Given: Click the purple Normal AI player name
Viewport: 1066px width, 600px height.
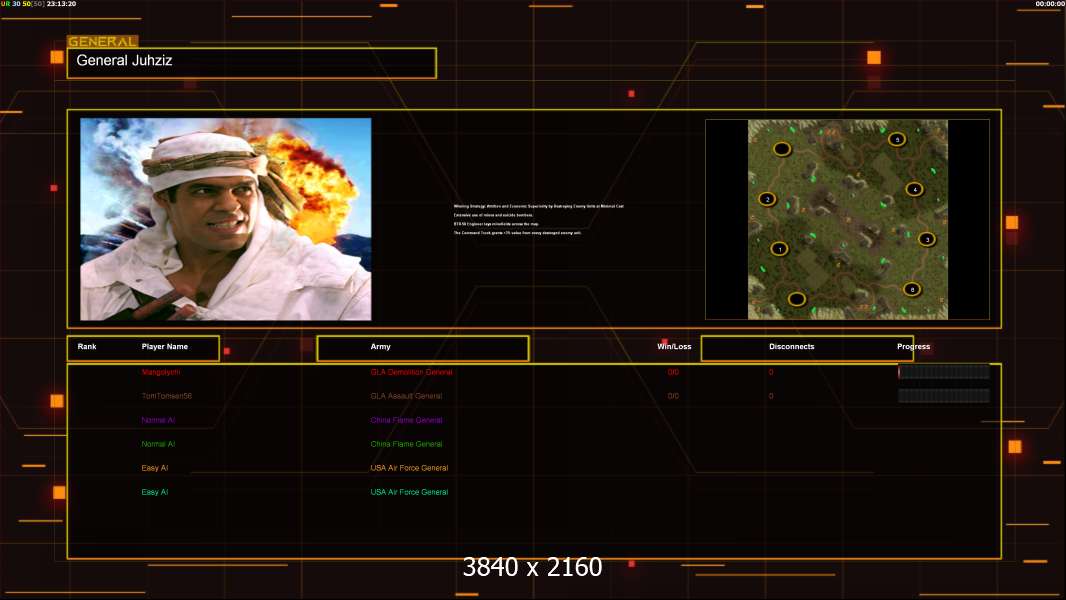Looking at the screenshot, I should [x=158, y=420].
